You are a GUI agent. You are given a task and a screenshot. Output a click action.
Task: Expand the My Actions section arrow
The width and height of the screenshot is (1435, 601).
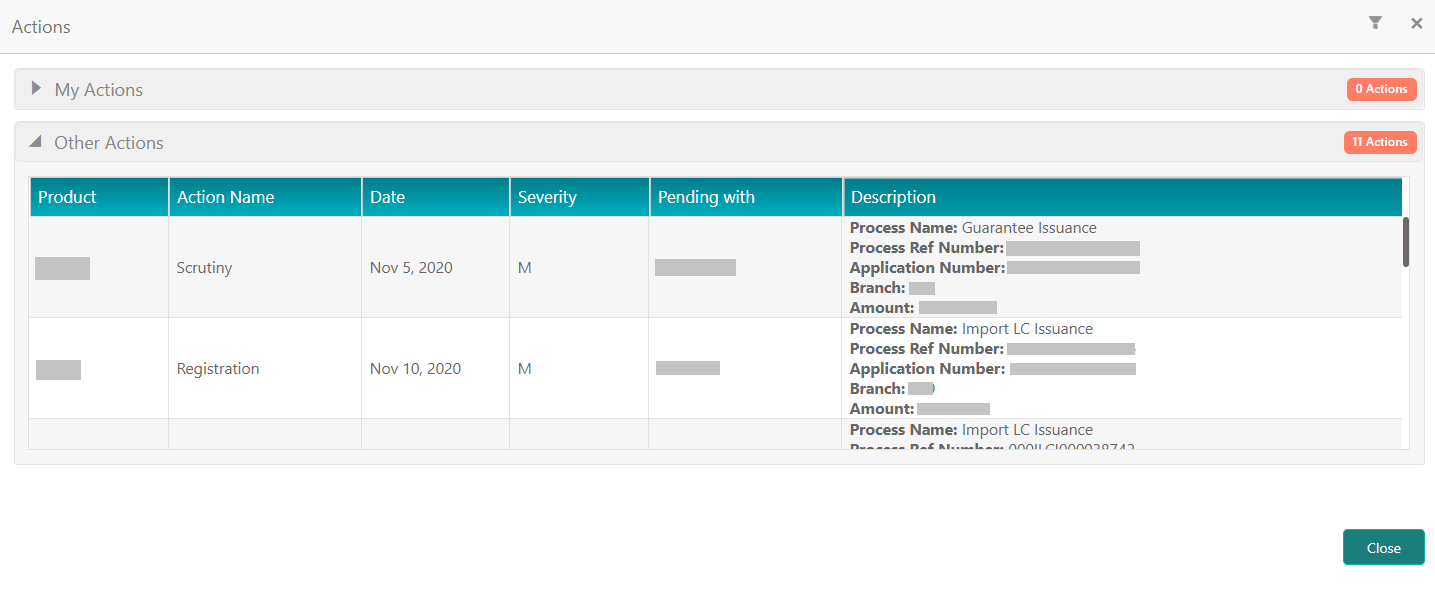click(36, 88)
